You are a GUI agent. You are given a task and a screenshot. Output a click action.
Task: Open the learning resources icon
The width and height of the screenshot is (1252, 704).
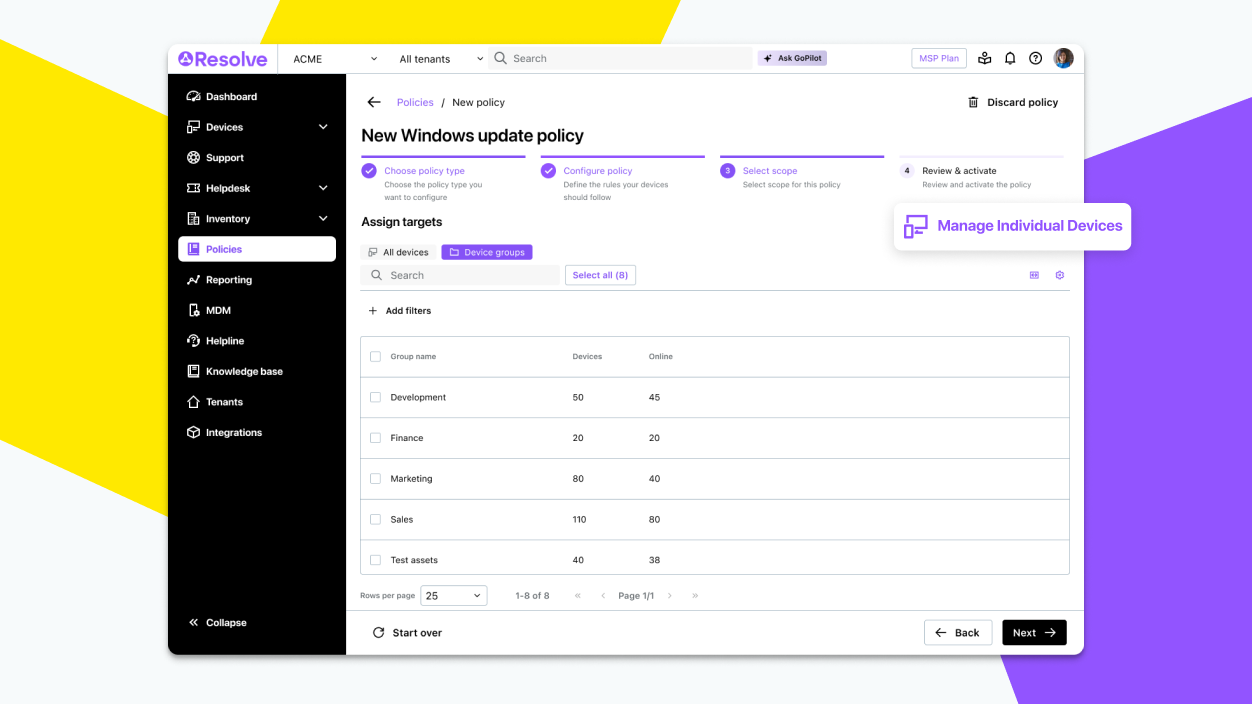985,58
